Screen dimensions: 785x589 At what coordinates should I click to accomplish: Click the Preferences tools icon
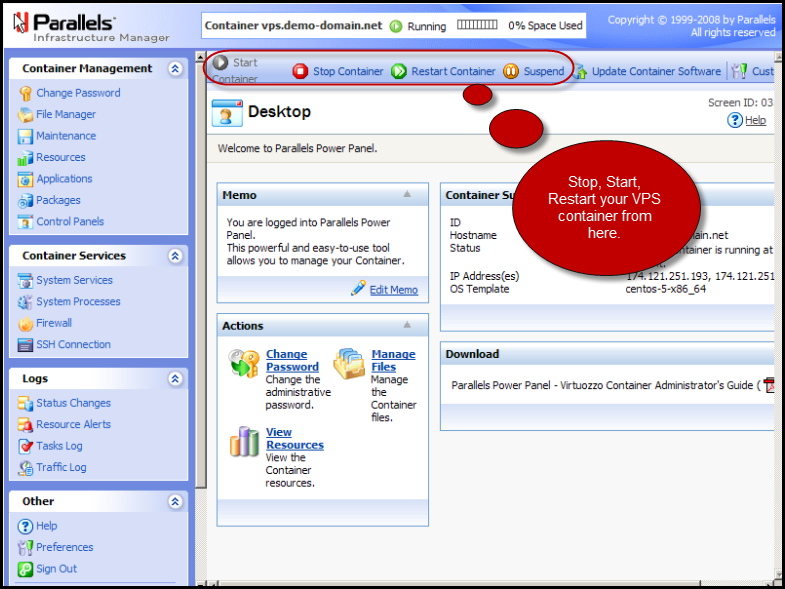25,548
